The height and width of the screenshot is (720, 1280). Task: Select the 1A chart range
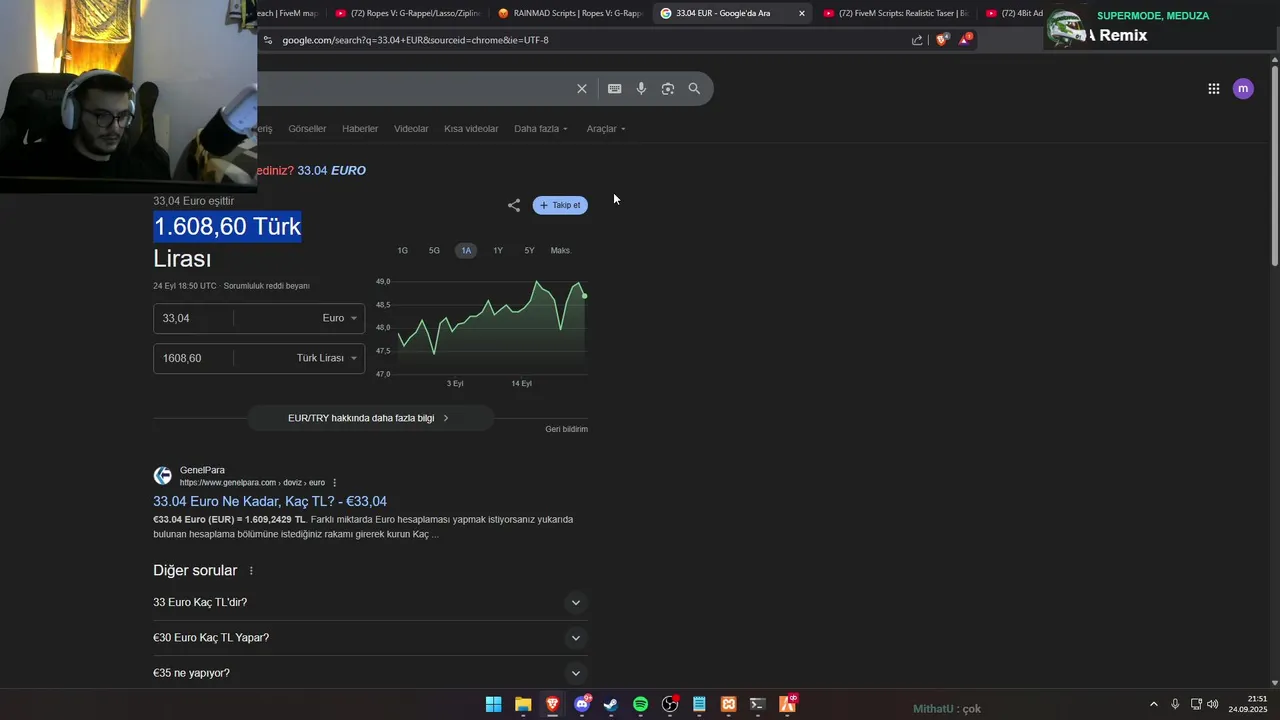pyautogui.click(x=466, y=251)
